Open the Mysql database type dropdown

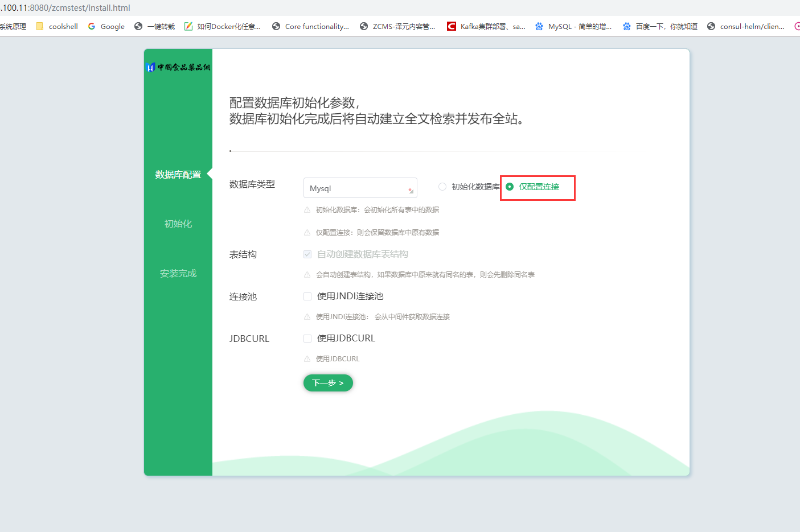[x=360, y=188]
